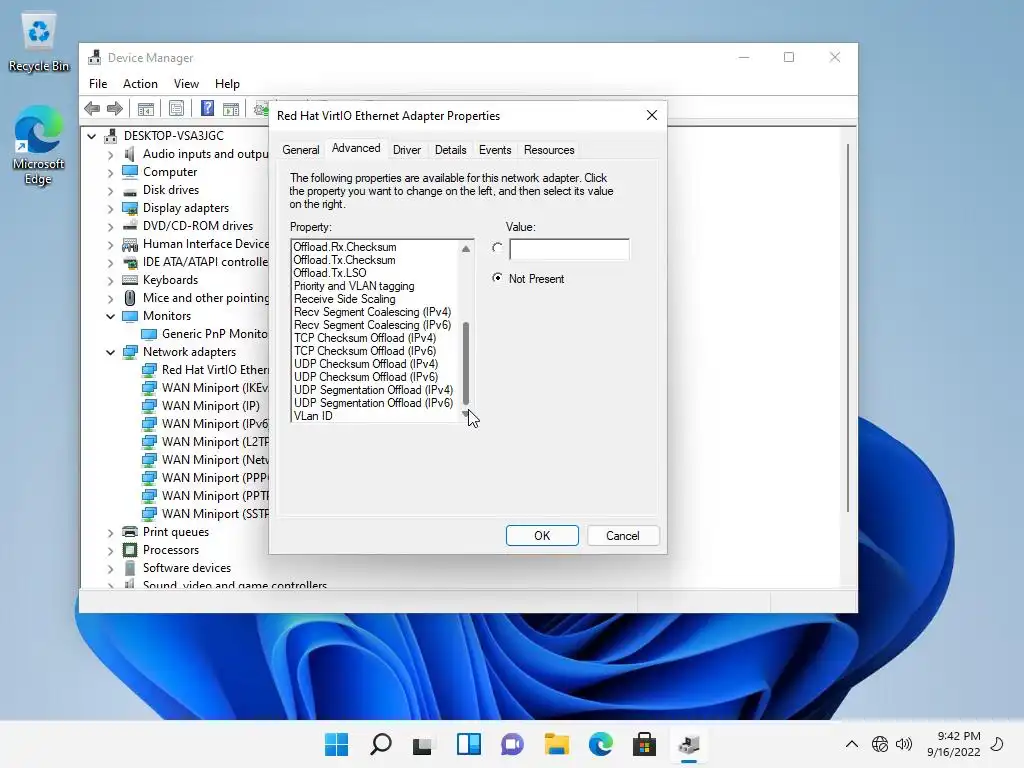Screen dimensions: 1024x768
Task: Expand the Display adapters node
Action: pos(110,209)
